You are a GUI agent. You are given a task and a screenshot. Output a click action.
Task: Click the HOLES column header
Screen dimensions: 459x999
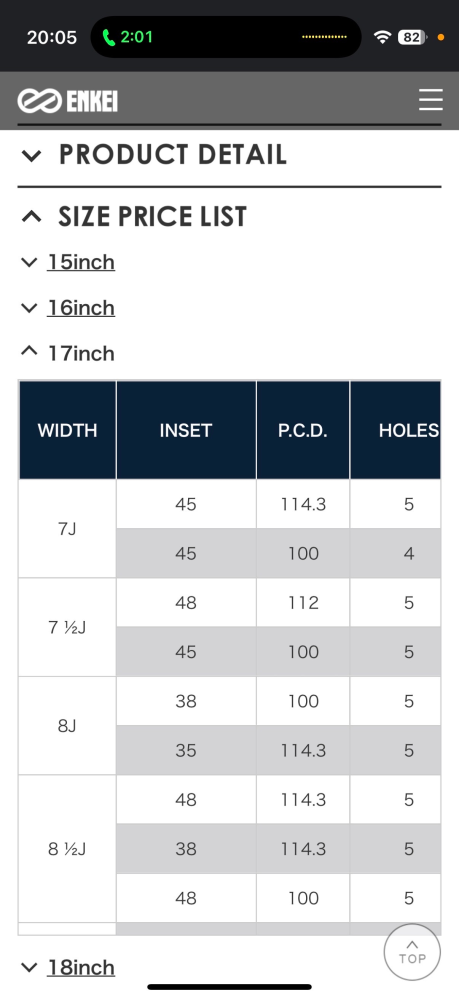click(395, 430)
